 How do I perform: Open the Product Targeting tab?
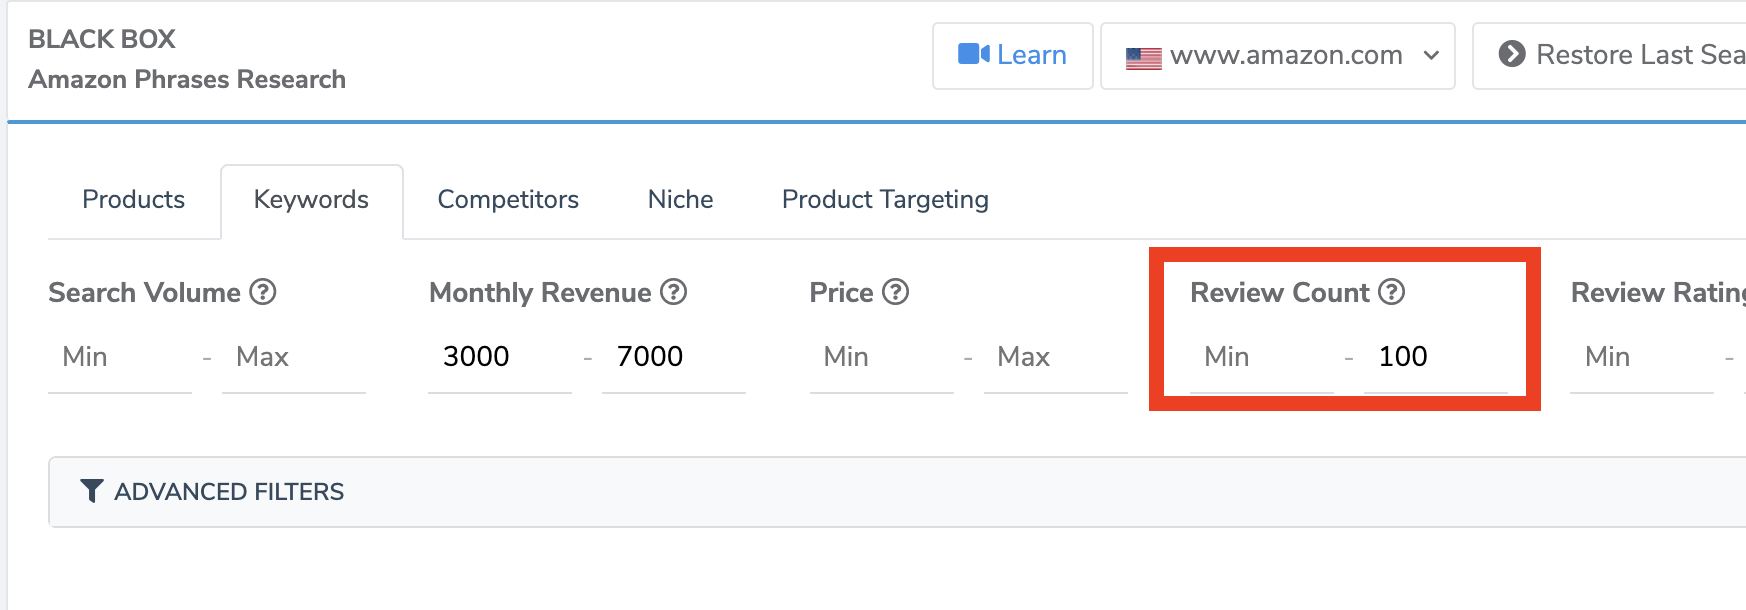point(885,200)
